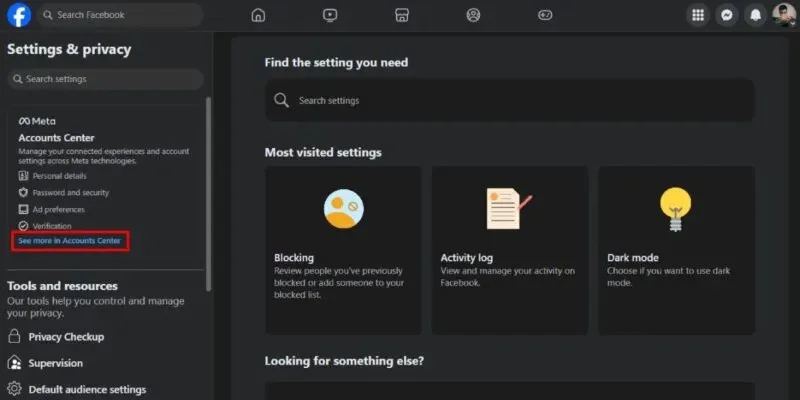The width and height of the screenshot is (800, 400).
Task: Open the Activity log card title
Action: click(x=467, y=258)
